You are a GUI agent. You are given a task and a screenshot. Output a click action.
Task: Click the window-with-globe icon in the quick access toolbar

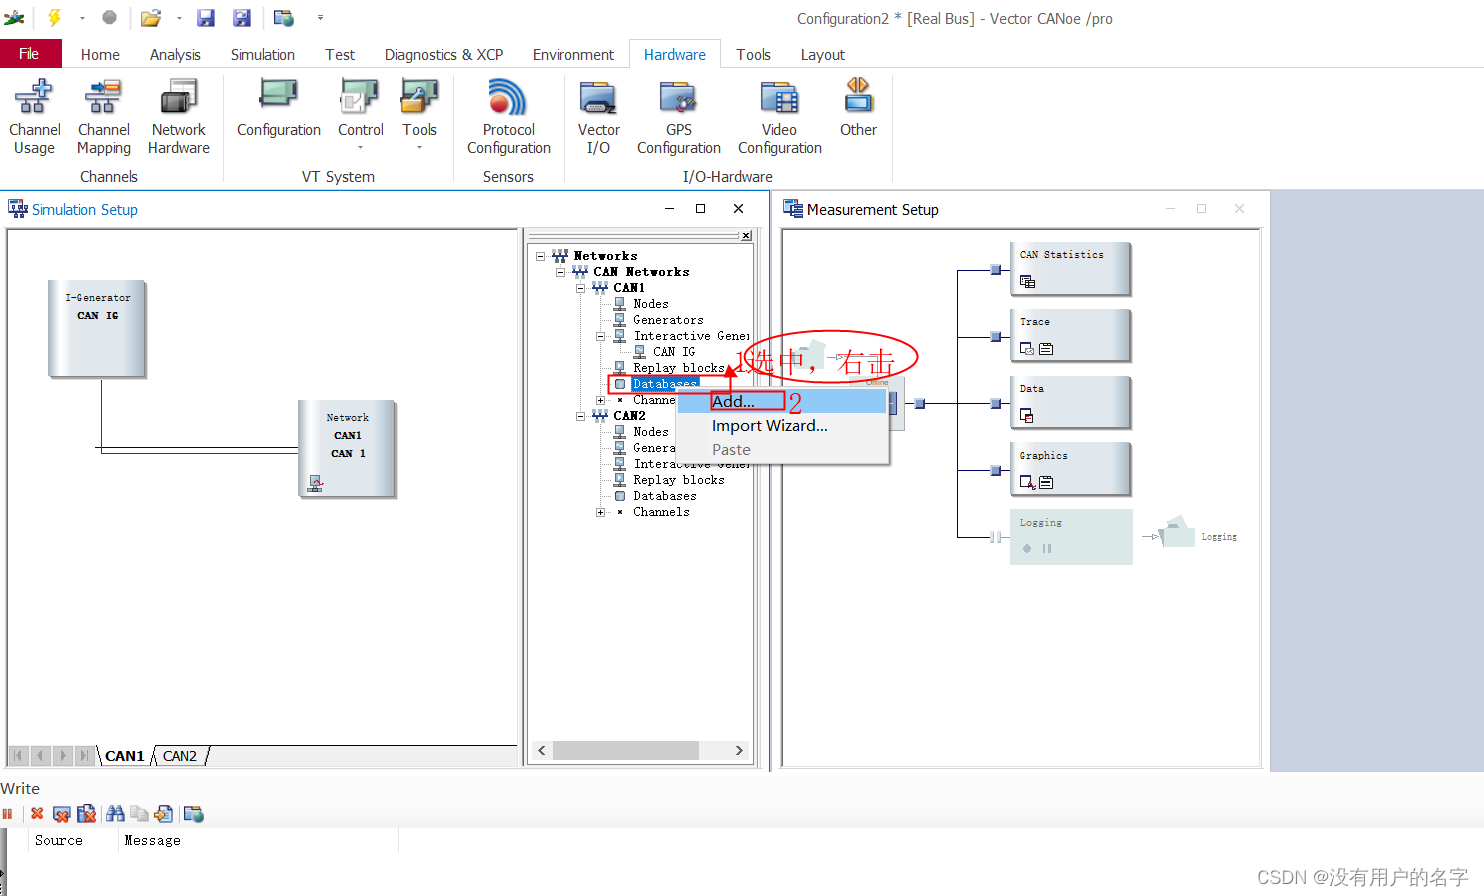click(284, 17)
